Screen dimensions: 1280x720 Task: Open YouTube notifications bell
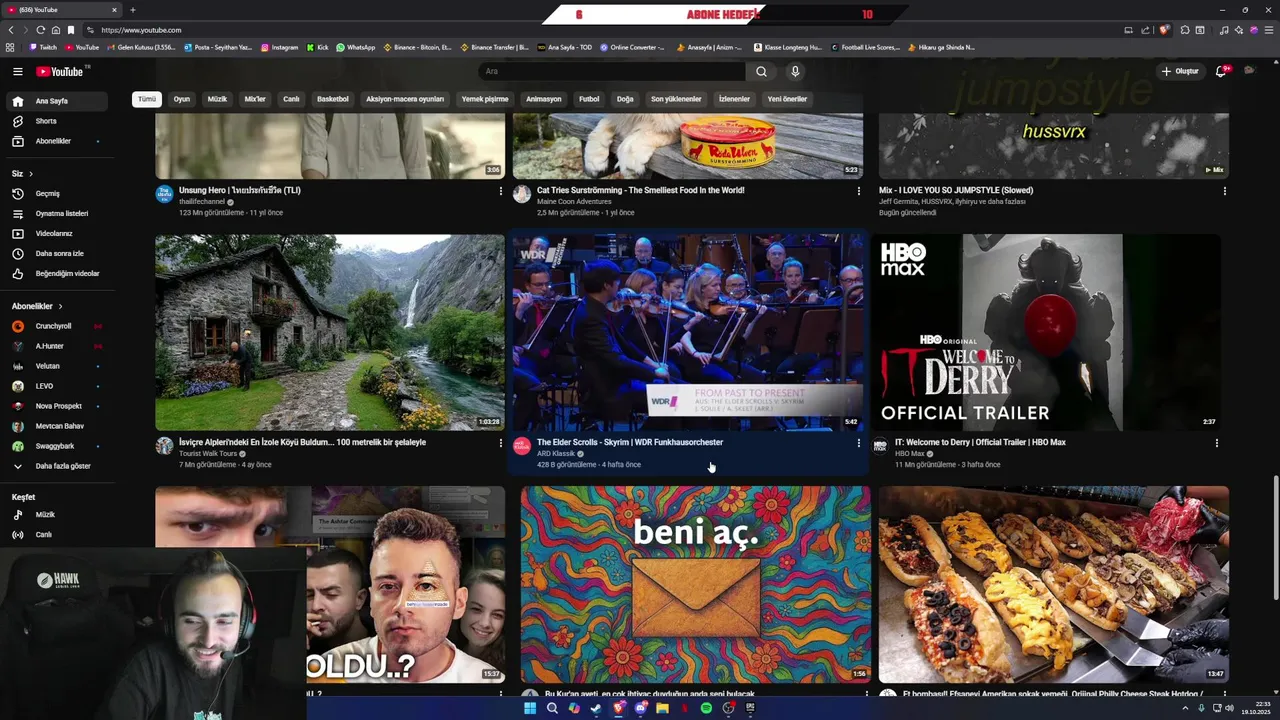tap(1221, 71)
